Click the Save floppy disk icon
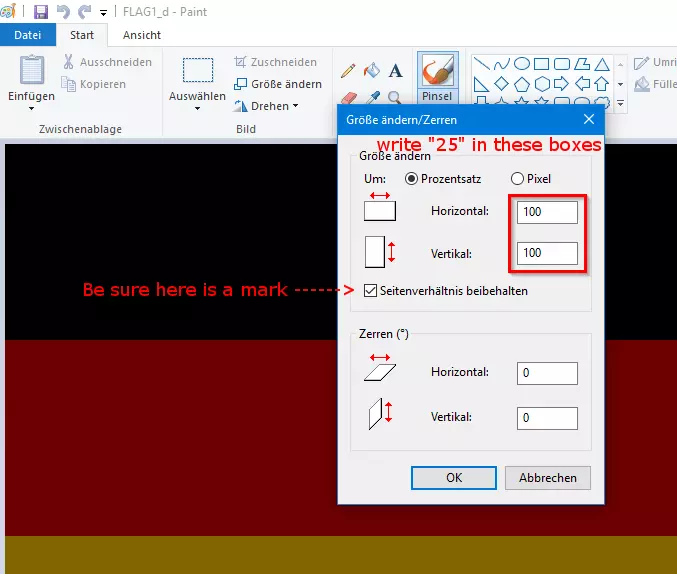The width and height of the screenshot is (677, 574). tap(41, 12)
